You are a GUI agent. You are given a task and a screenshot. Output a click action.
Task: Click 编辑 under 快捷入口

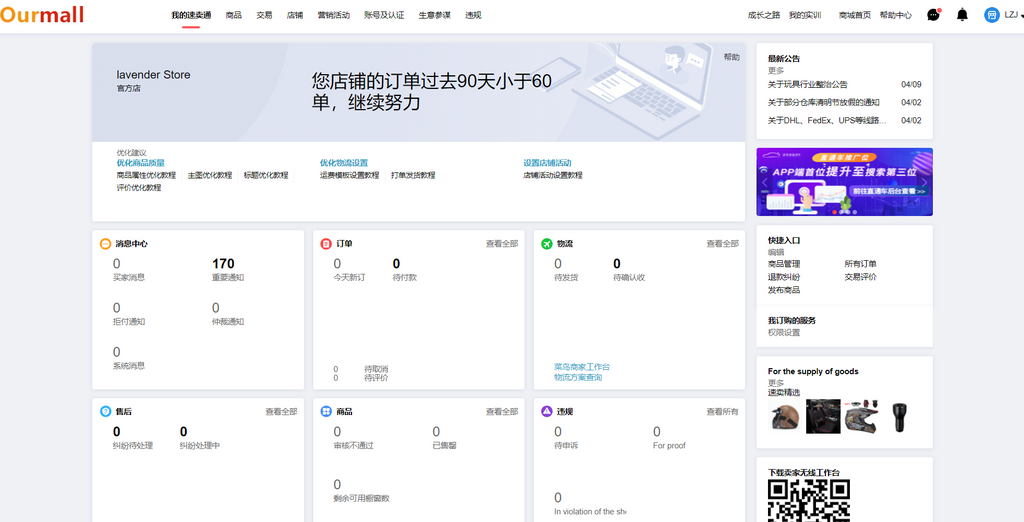click(776, 252)
